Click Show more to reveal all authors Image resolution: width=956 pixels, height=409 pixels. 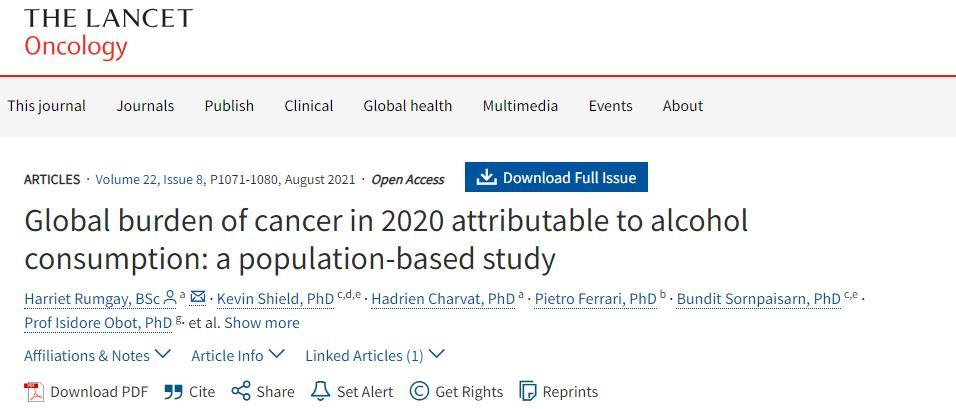pyautogui.click(x=262, y=322)
